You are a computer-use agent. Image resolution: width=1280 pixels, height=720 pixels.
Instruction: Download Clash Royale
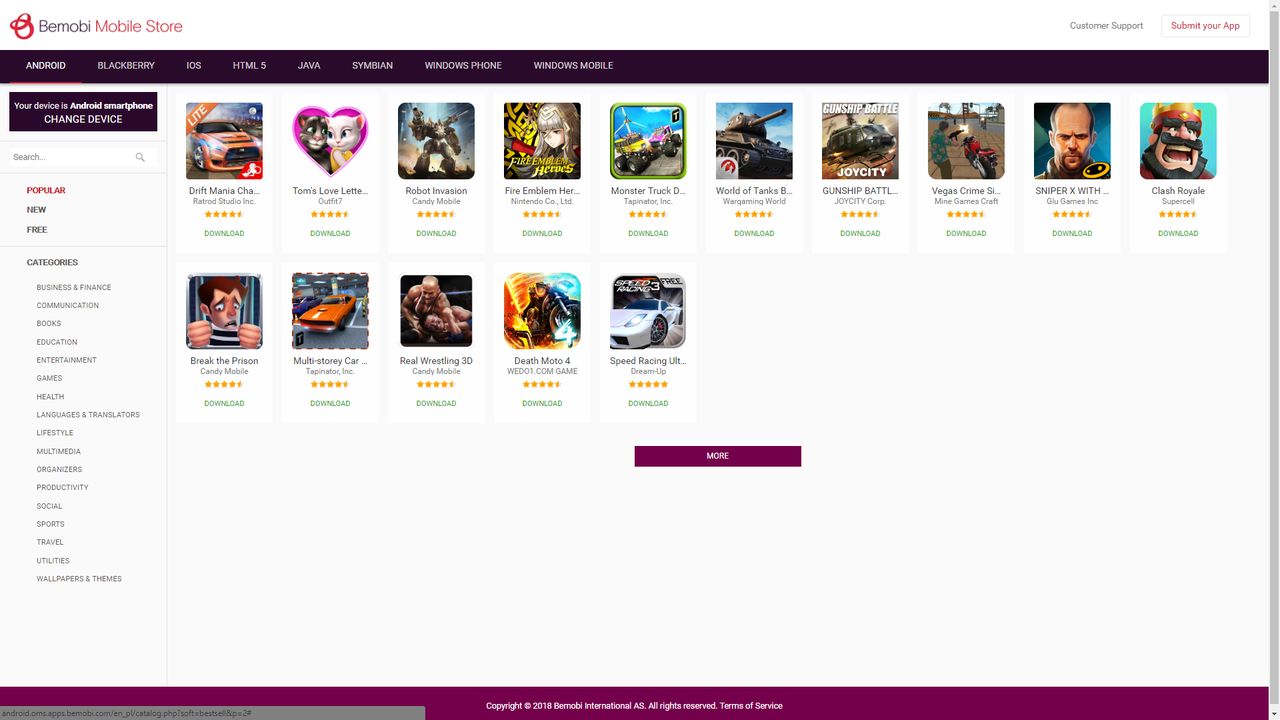[1178, 234]
